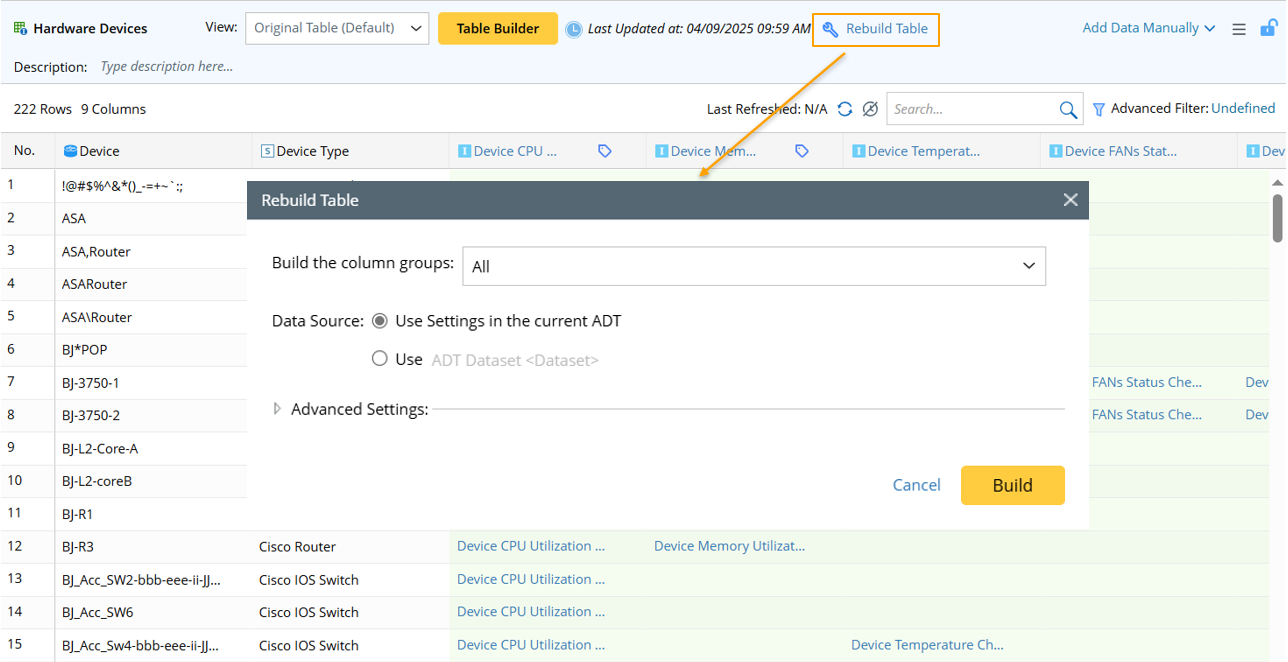
Task: Click the table's vertical scrollbar thumb
Action: [x=1277, y=217]
